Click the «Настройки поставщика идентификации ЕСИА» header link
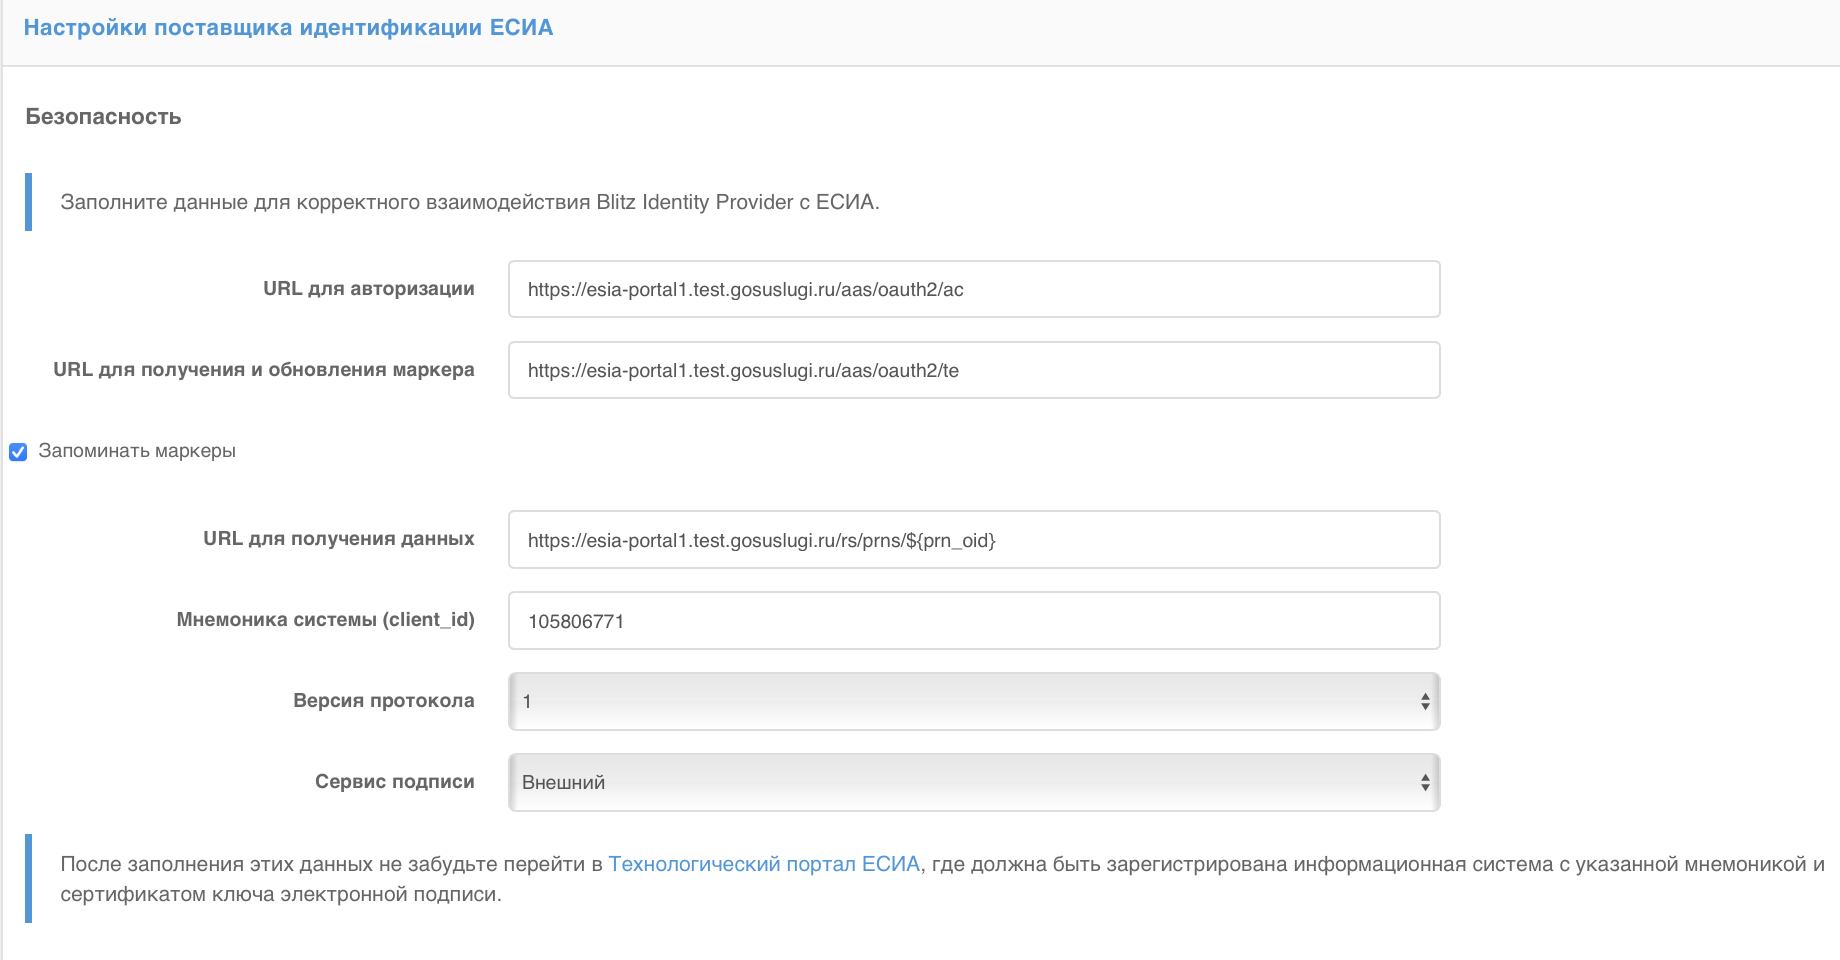 pos(289,27)
